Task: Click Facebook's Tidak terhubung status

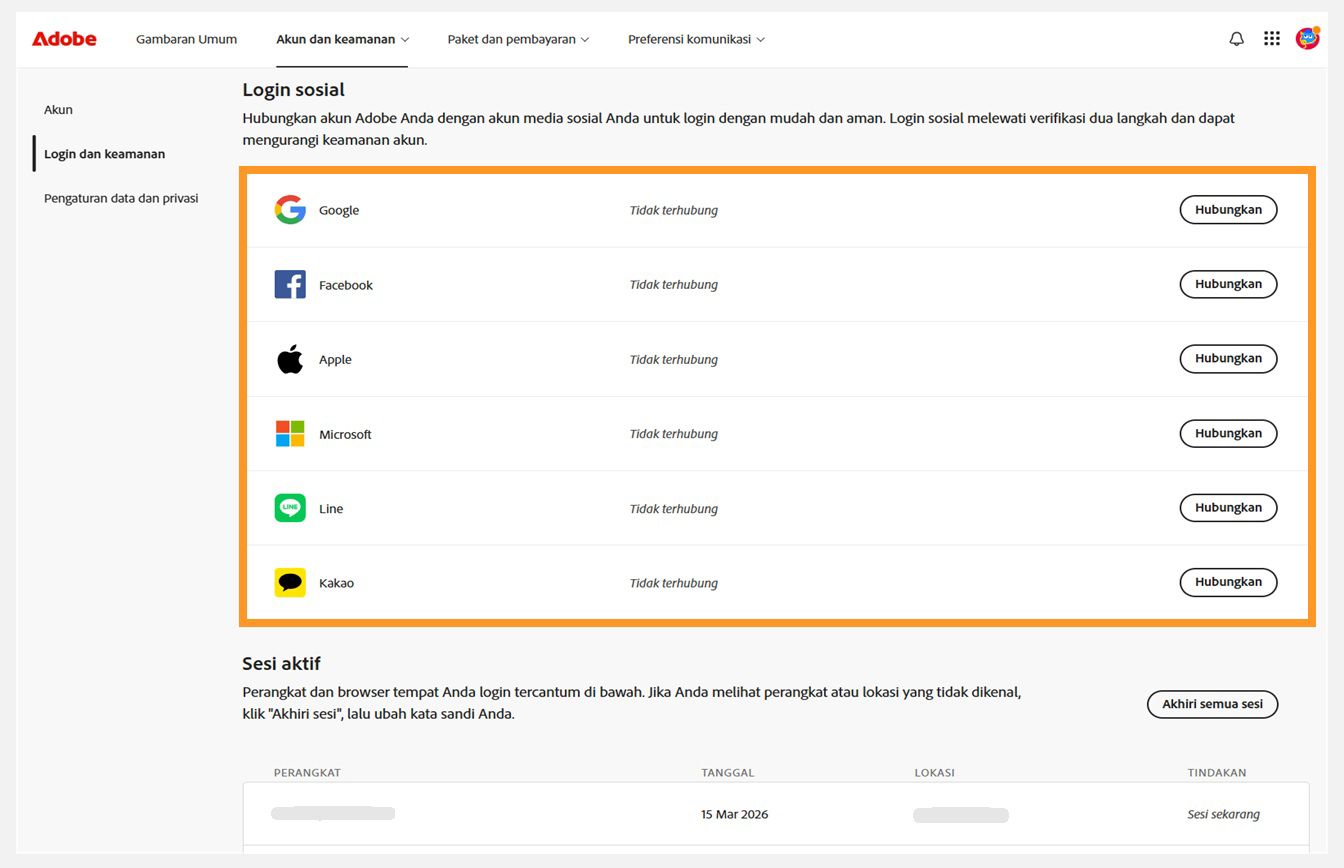Action: 674,284
